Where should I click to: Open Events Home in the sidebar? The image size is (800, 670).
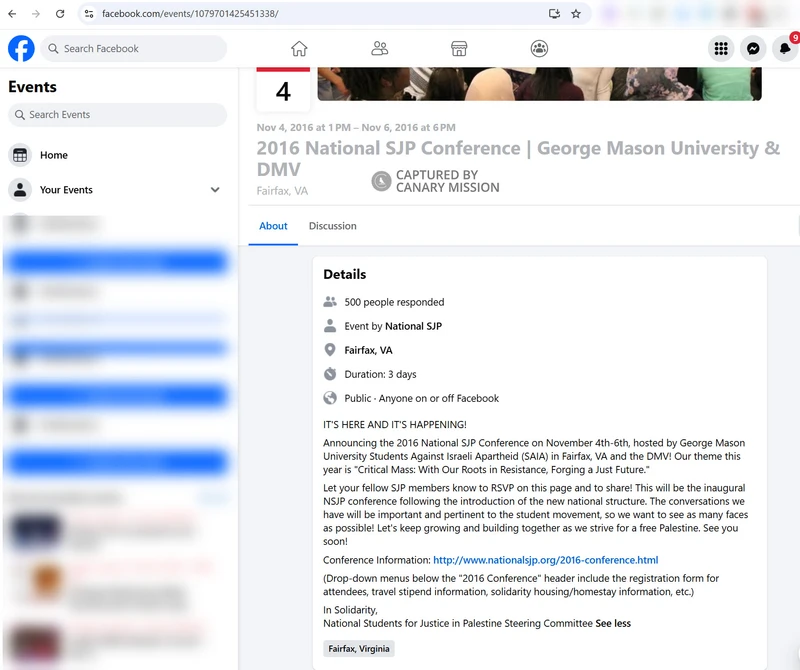tap(117, 155)
